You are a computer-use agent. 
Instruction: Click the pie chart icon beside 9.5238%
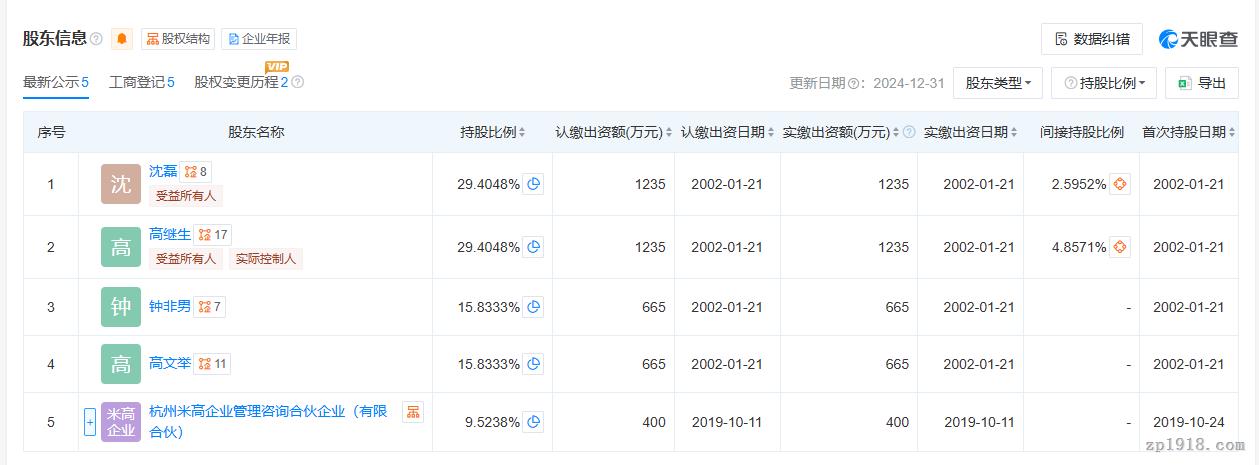click(534, 422)
